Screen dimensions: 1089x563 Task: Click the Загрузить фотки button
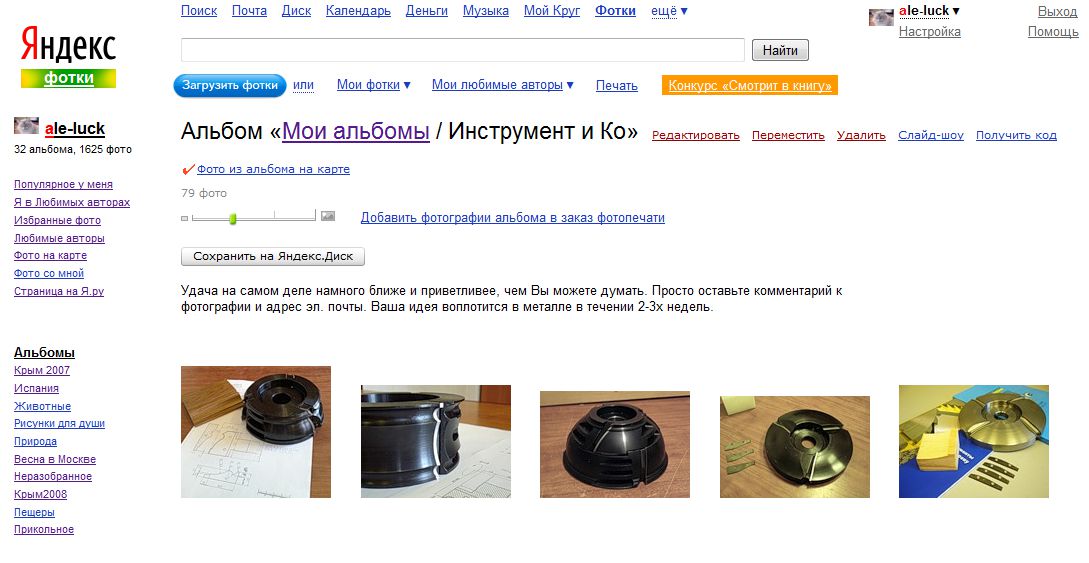coord(230,85)
